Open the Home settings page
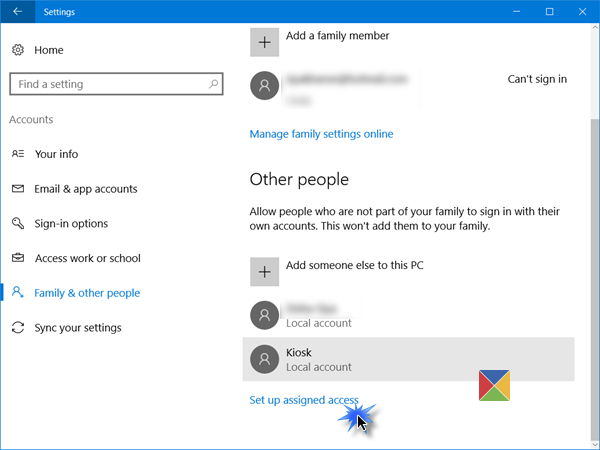The width and height of the screenshot is (600, 450). click(x=49, y=50)
